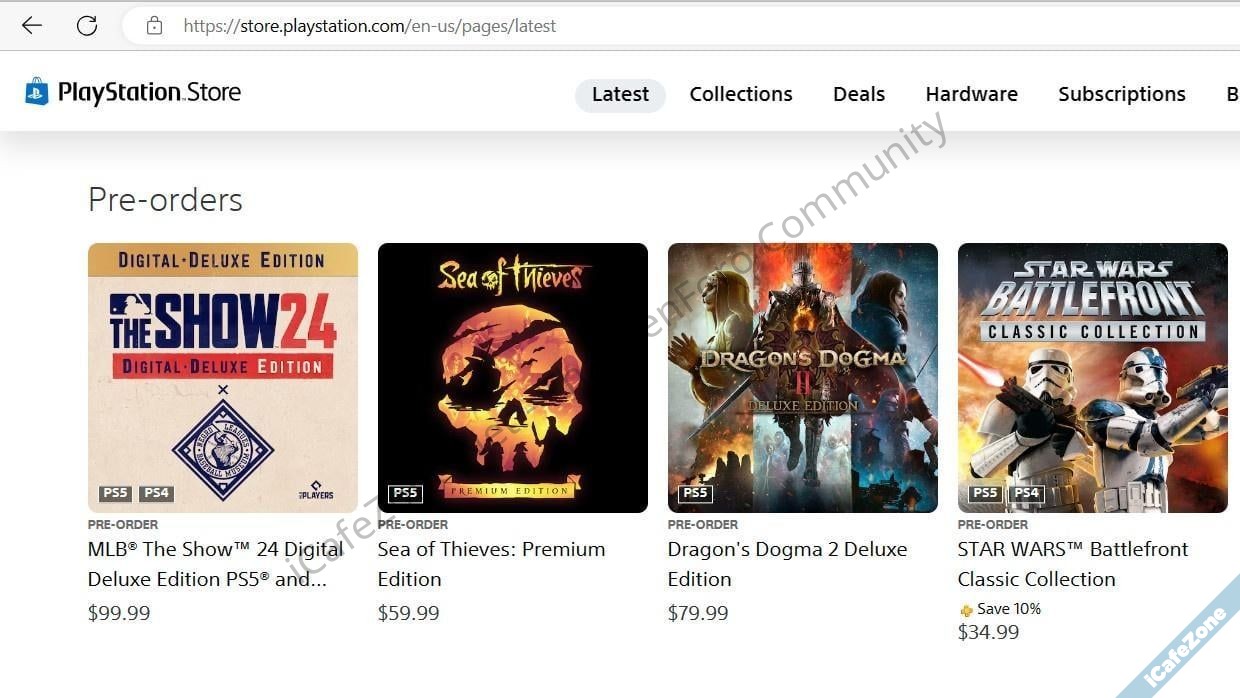1240x698 pixels.
Task: Click the PS5 badge on Dragon's Dogma 2 cover
Action: pos(695,492)
